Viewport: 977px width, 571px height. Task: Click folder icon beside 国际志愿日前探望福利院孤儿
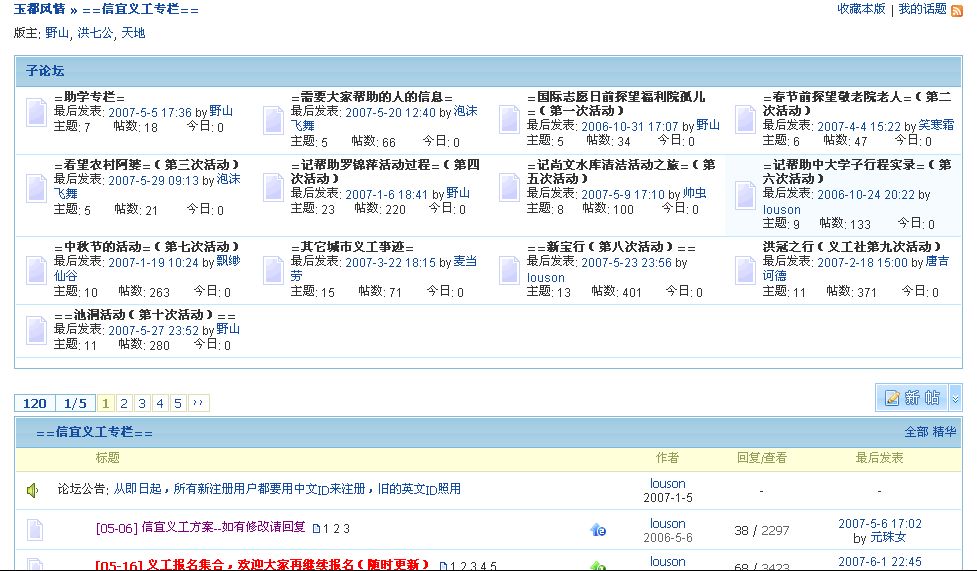(x=509, y=120)
